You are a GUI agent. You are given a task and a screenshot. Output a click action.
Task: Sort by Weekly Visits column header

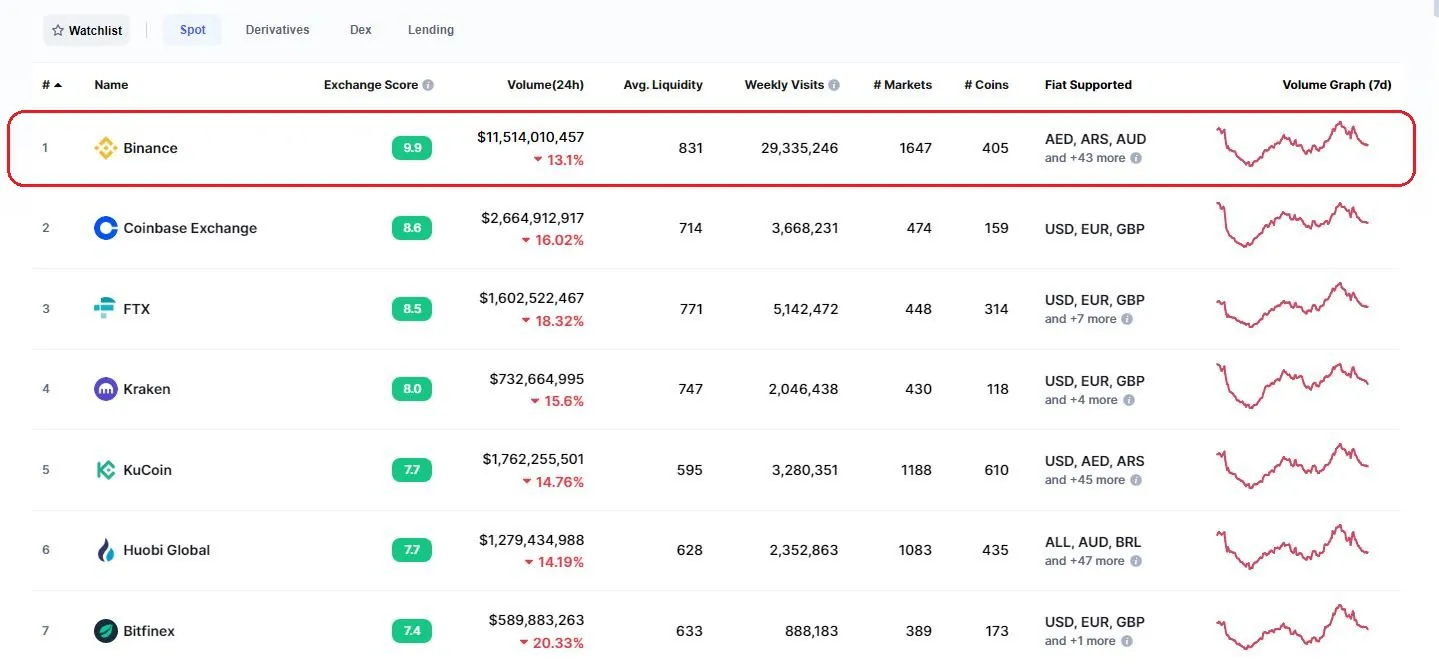click(784, 85)
